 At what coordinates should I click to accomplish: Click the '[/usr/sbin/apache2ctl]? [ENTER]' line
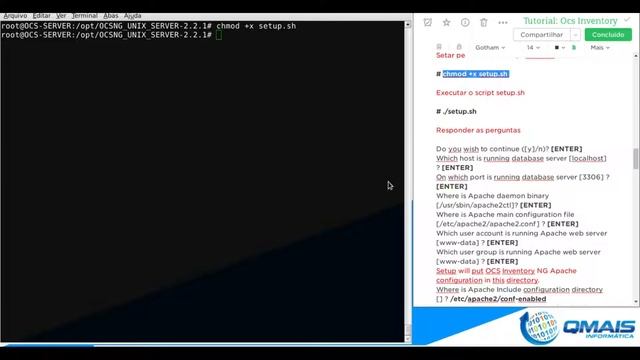(x=493, y=205)
